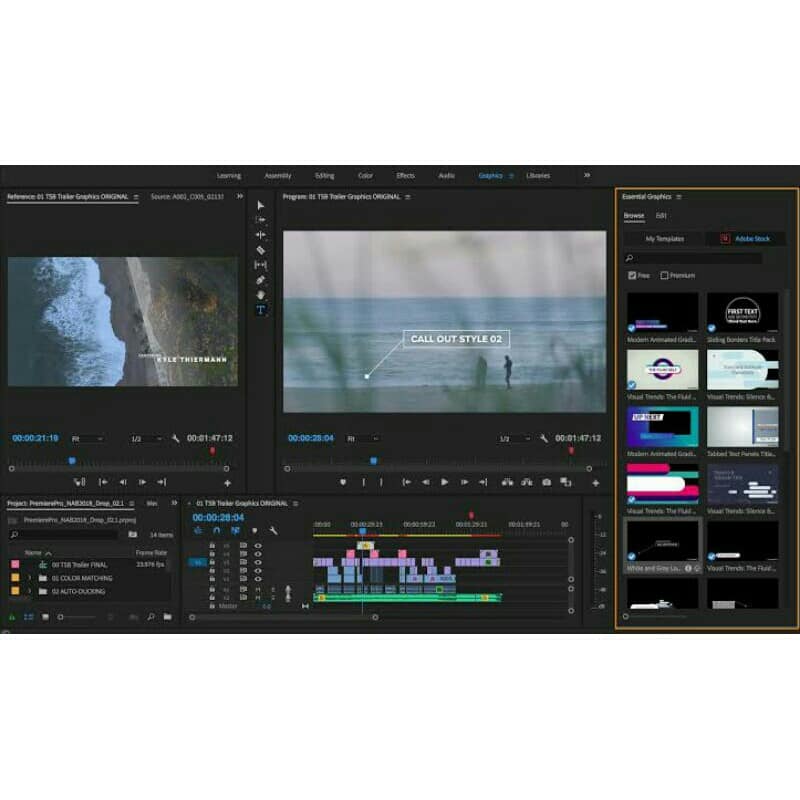The image size is (800, 800).
Task: Open Reference monitor Fit zoom dropdown
Action: pyautogui.click(x=87, y=439)
